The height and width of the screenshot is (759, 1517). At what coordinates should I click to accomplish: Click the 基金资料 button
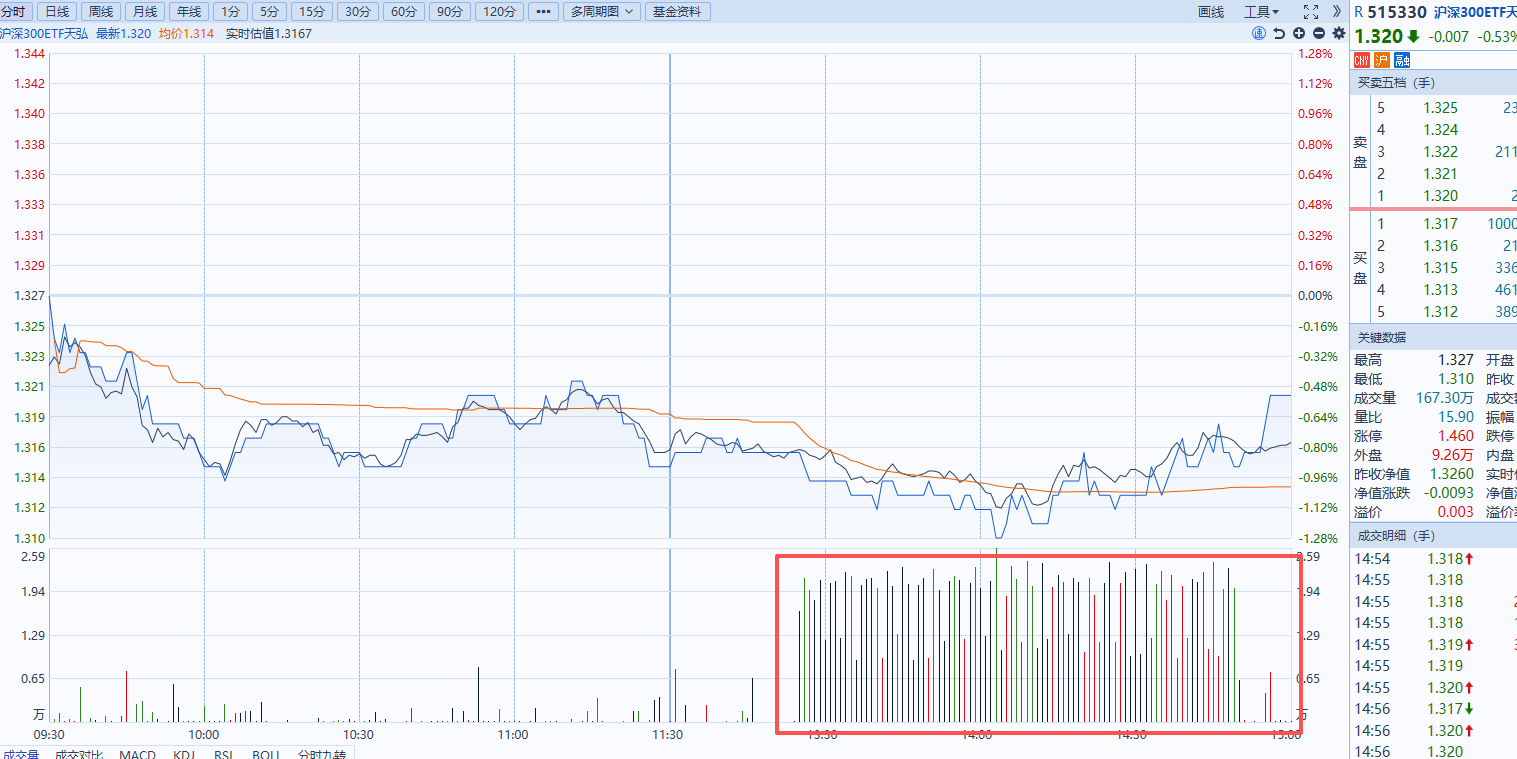[677, 12]
